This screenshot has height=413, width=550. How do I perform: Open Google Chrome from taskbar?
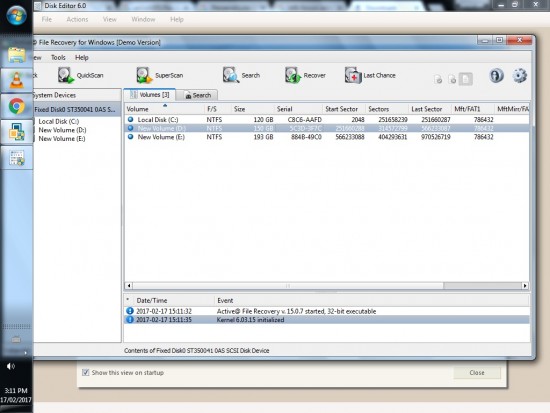tap(16, 106)
